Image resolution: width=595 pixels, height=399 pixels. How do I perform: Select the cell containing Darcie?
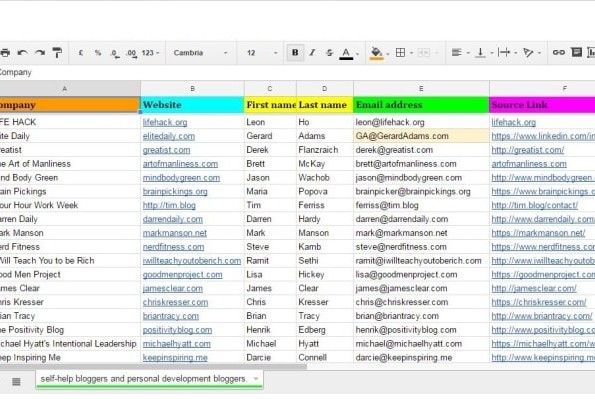(x=270, y=358)
